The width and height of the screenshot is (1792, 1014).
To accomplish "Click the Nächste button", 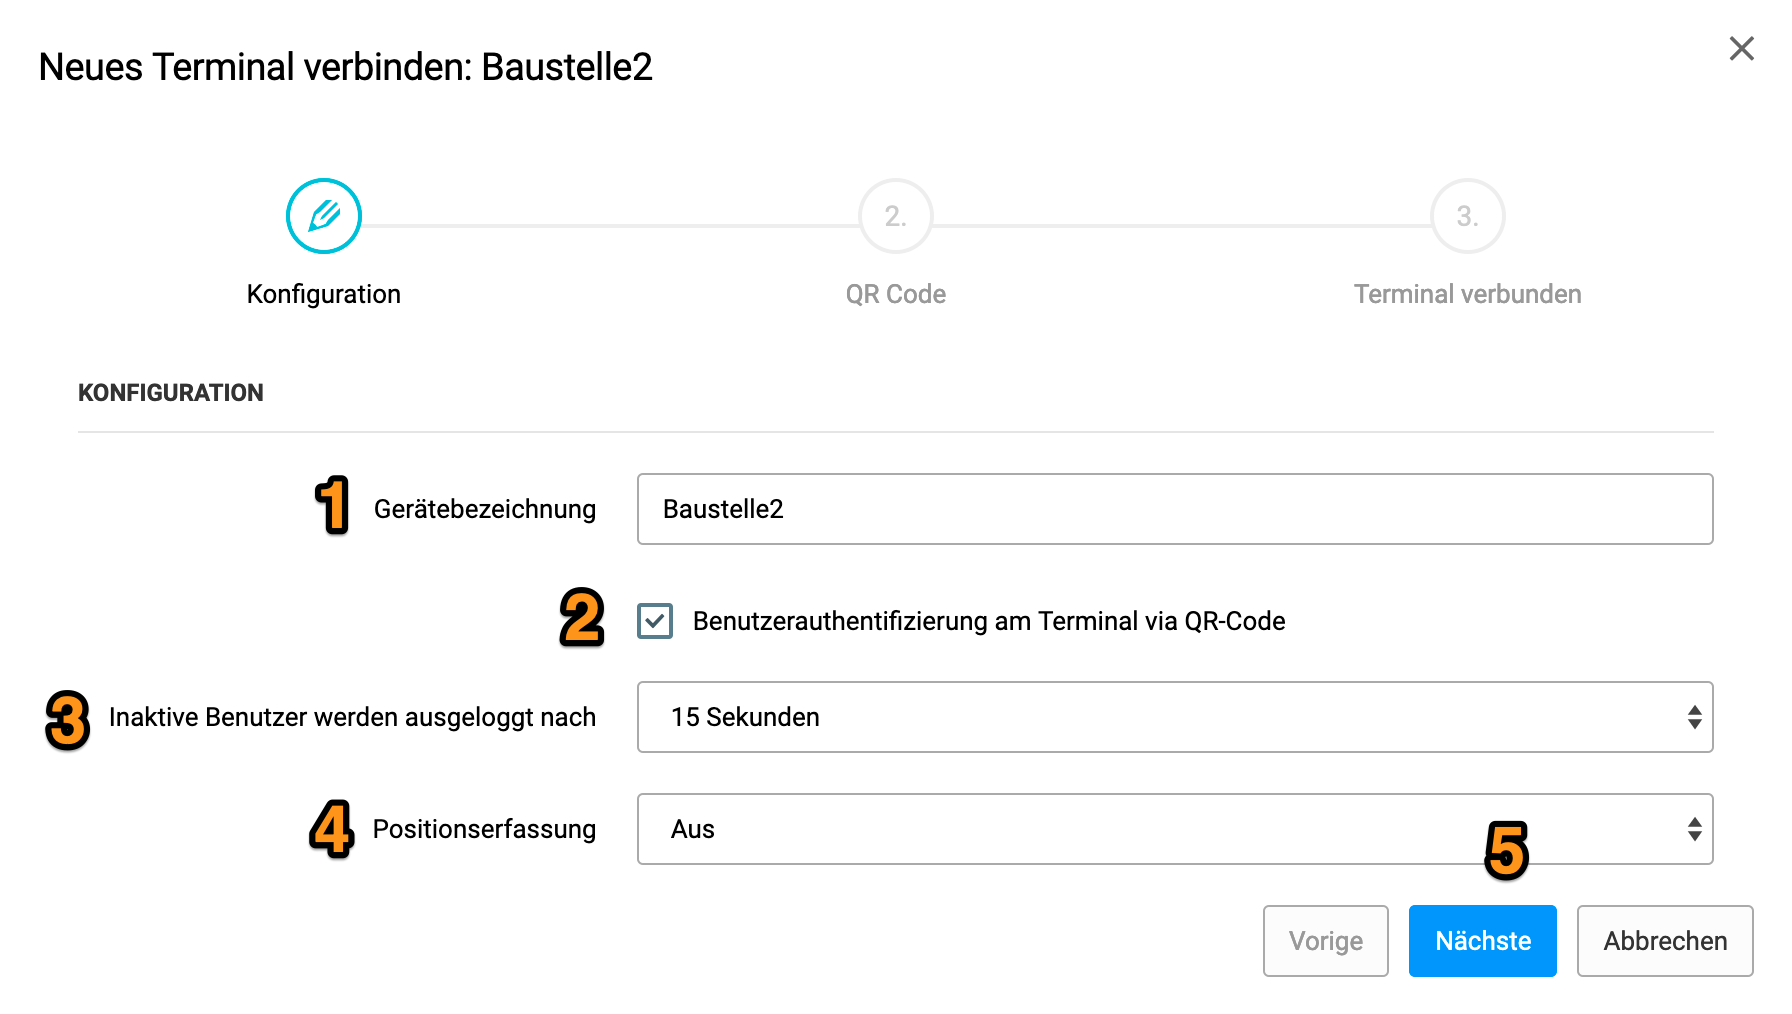I will [x=1482, y=941].
